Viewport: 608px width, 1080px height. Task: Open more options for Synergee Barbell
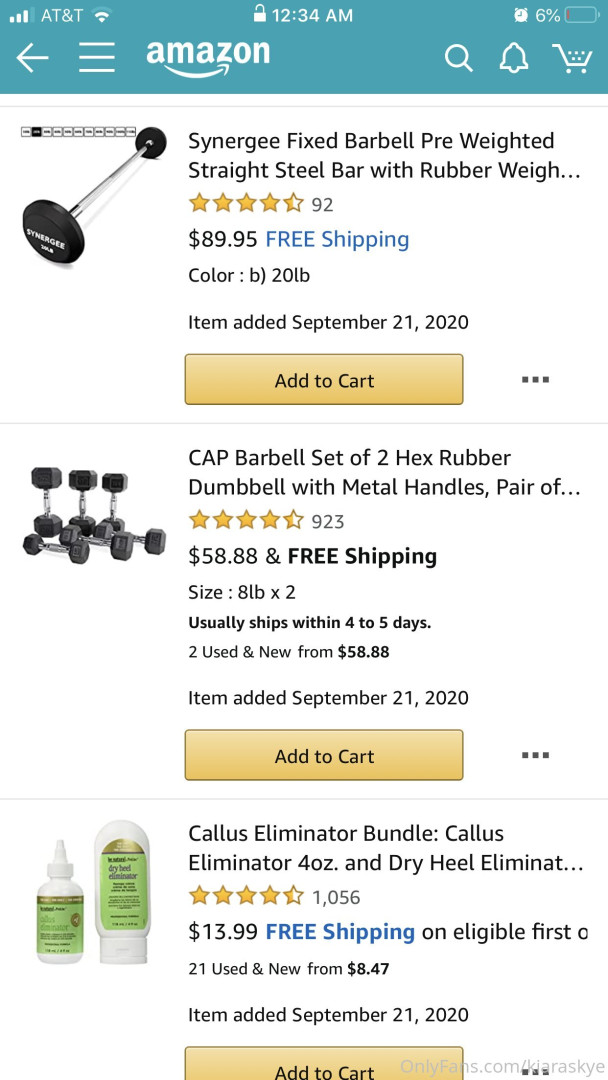pyautogui.click(x=535, y=380)
